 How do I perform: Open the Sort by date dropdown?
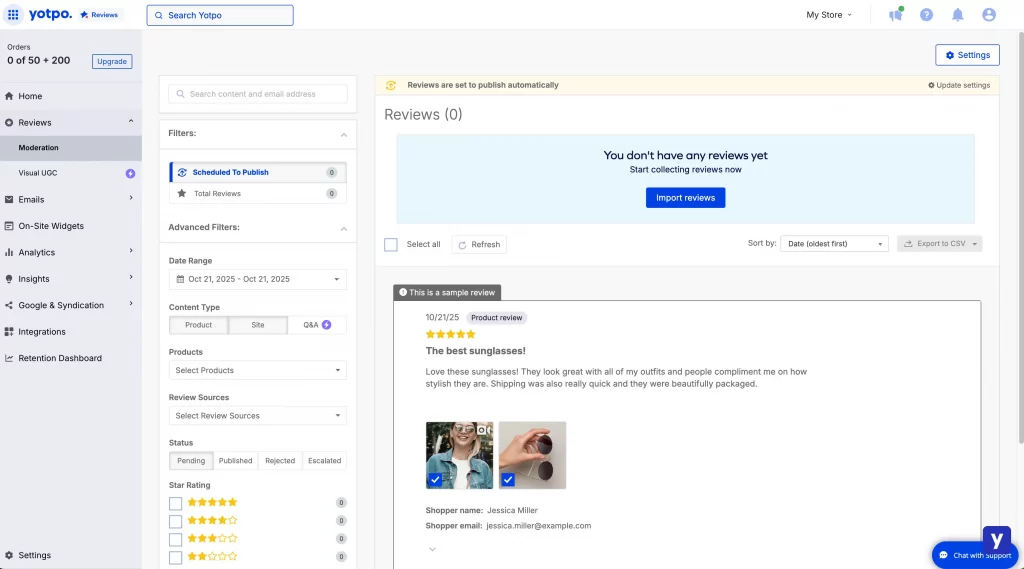click(x=834, y=244)
